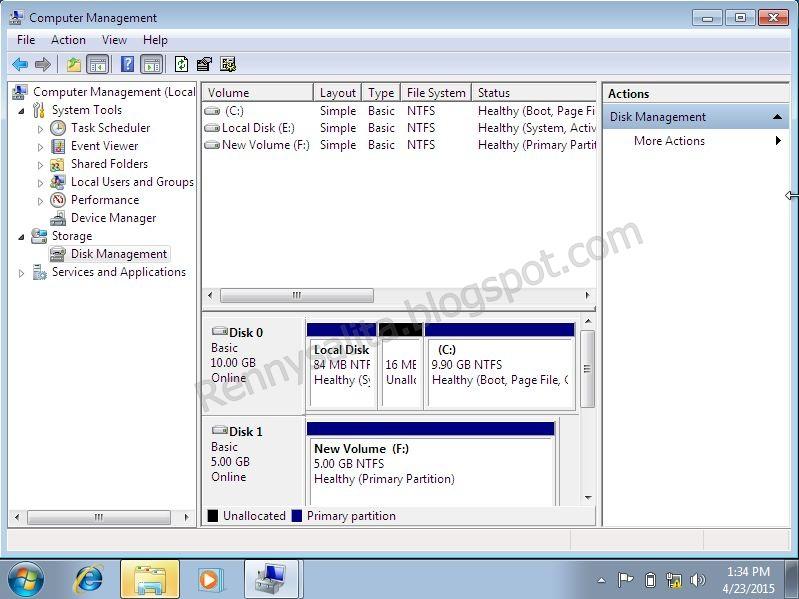Image resolution: width=799 pixels, height=599 pixels.
Task: Click the Properties toolbar icon
Action: tap(204, 64)
